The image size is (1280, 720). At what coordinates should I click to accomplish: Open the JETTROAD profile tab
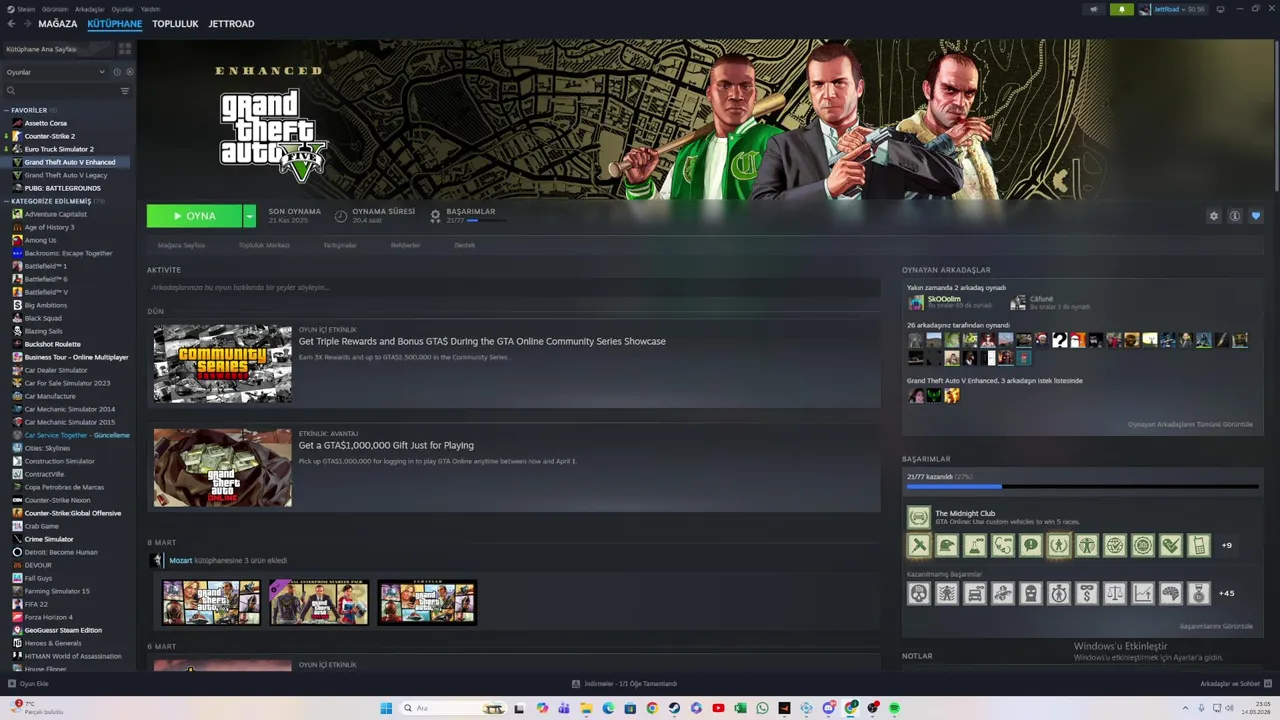tap(231, 24)
